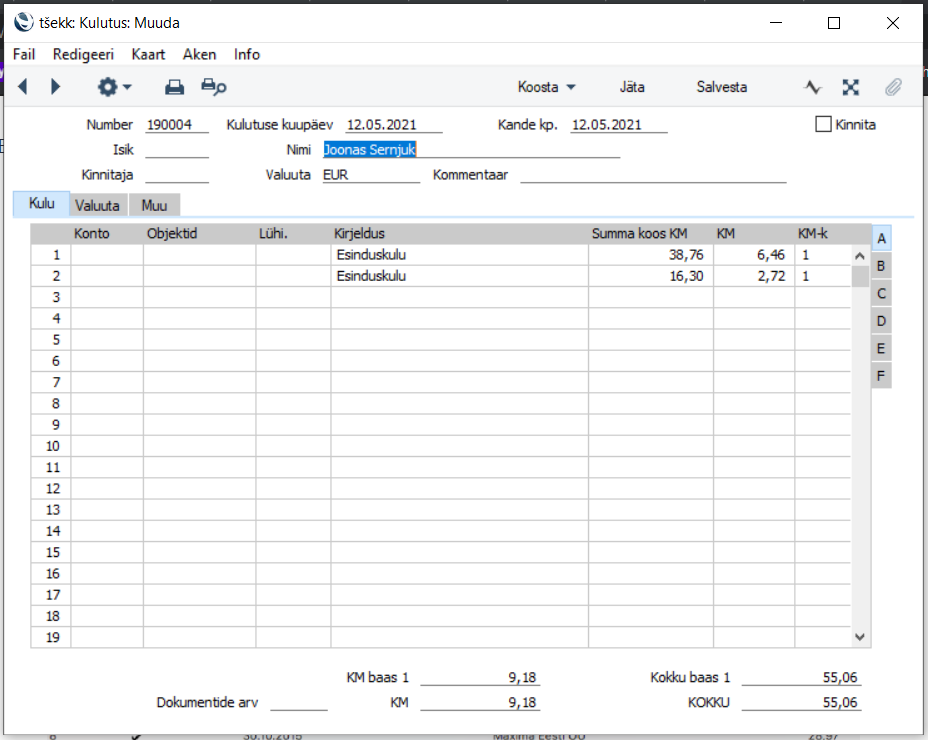Viewport: 928px width, 740px height.
Task: Switch to the Valuuta tab
Action: click(98, 205)
